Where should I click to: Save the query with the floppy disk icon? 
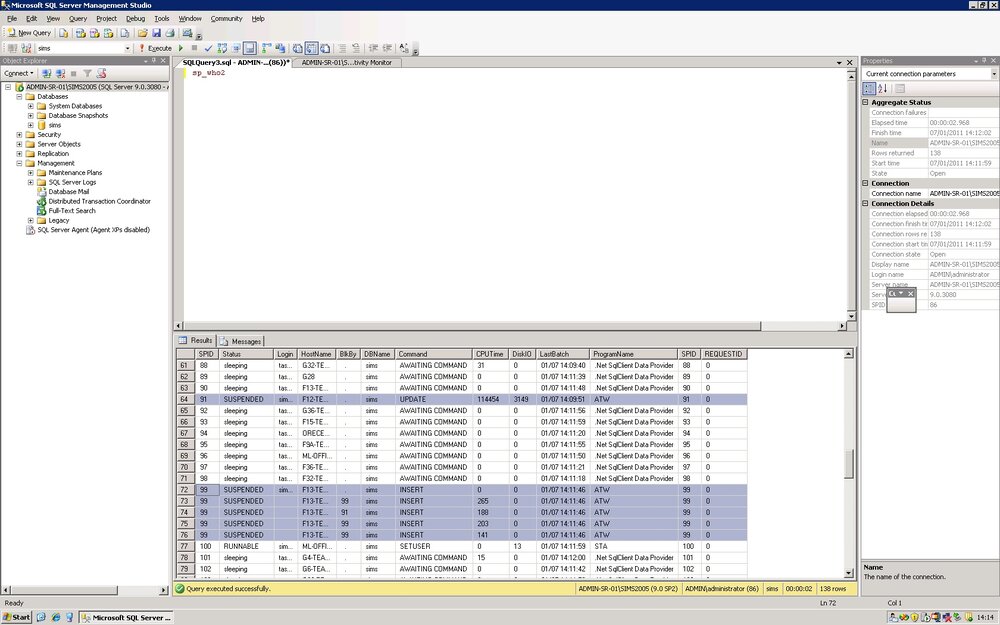(156, 33)
